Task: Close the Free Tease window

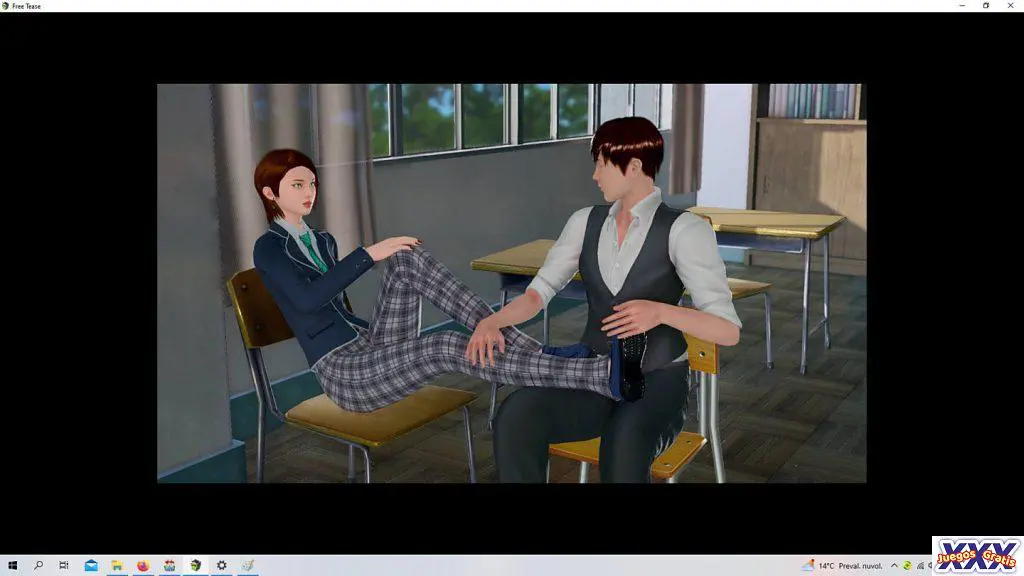Action: click(1011, 6)
